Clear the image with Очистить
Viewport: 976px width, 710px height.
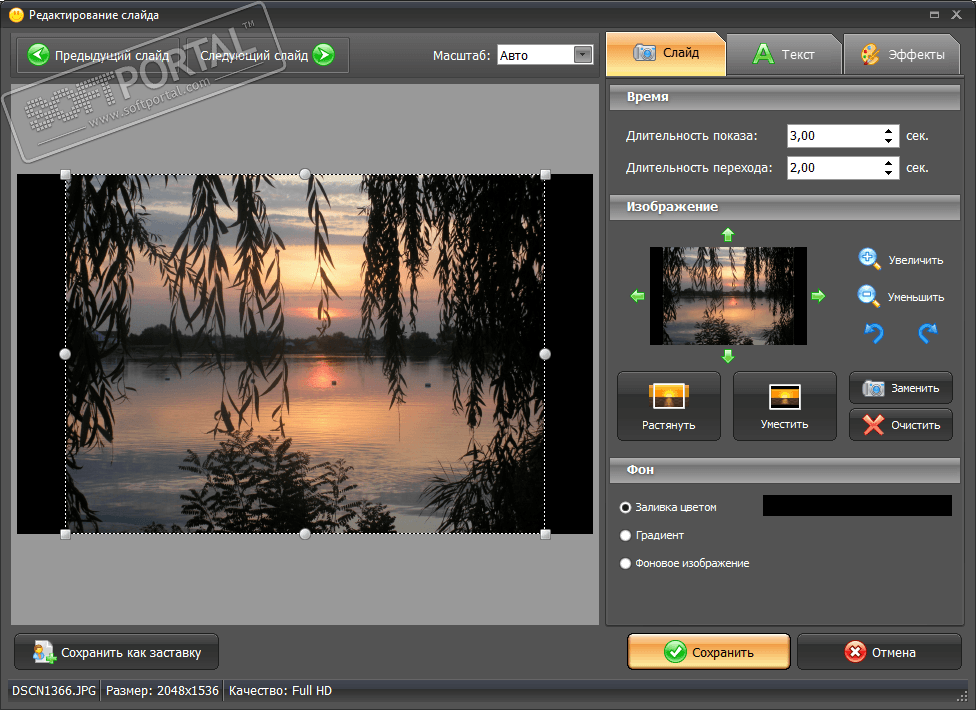[x=901, y=425]
